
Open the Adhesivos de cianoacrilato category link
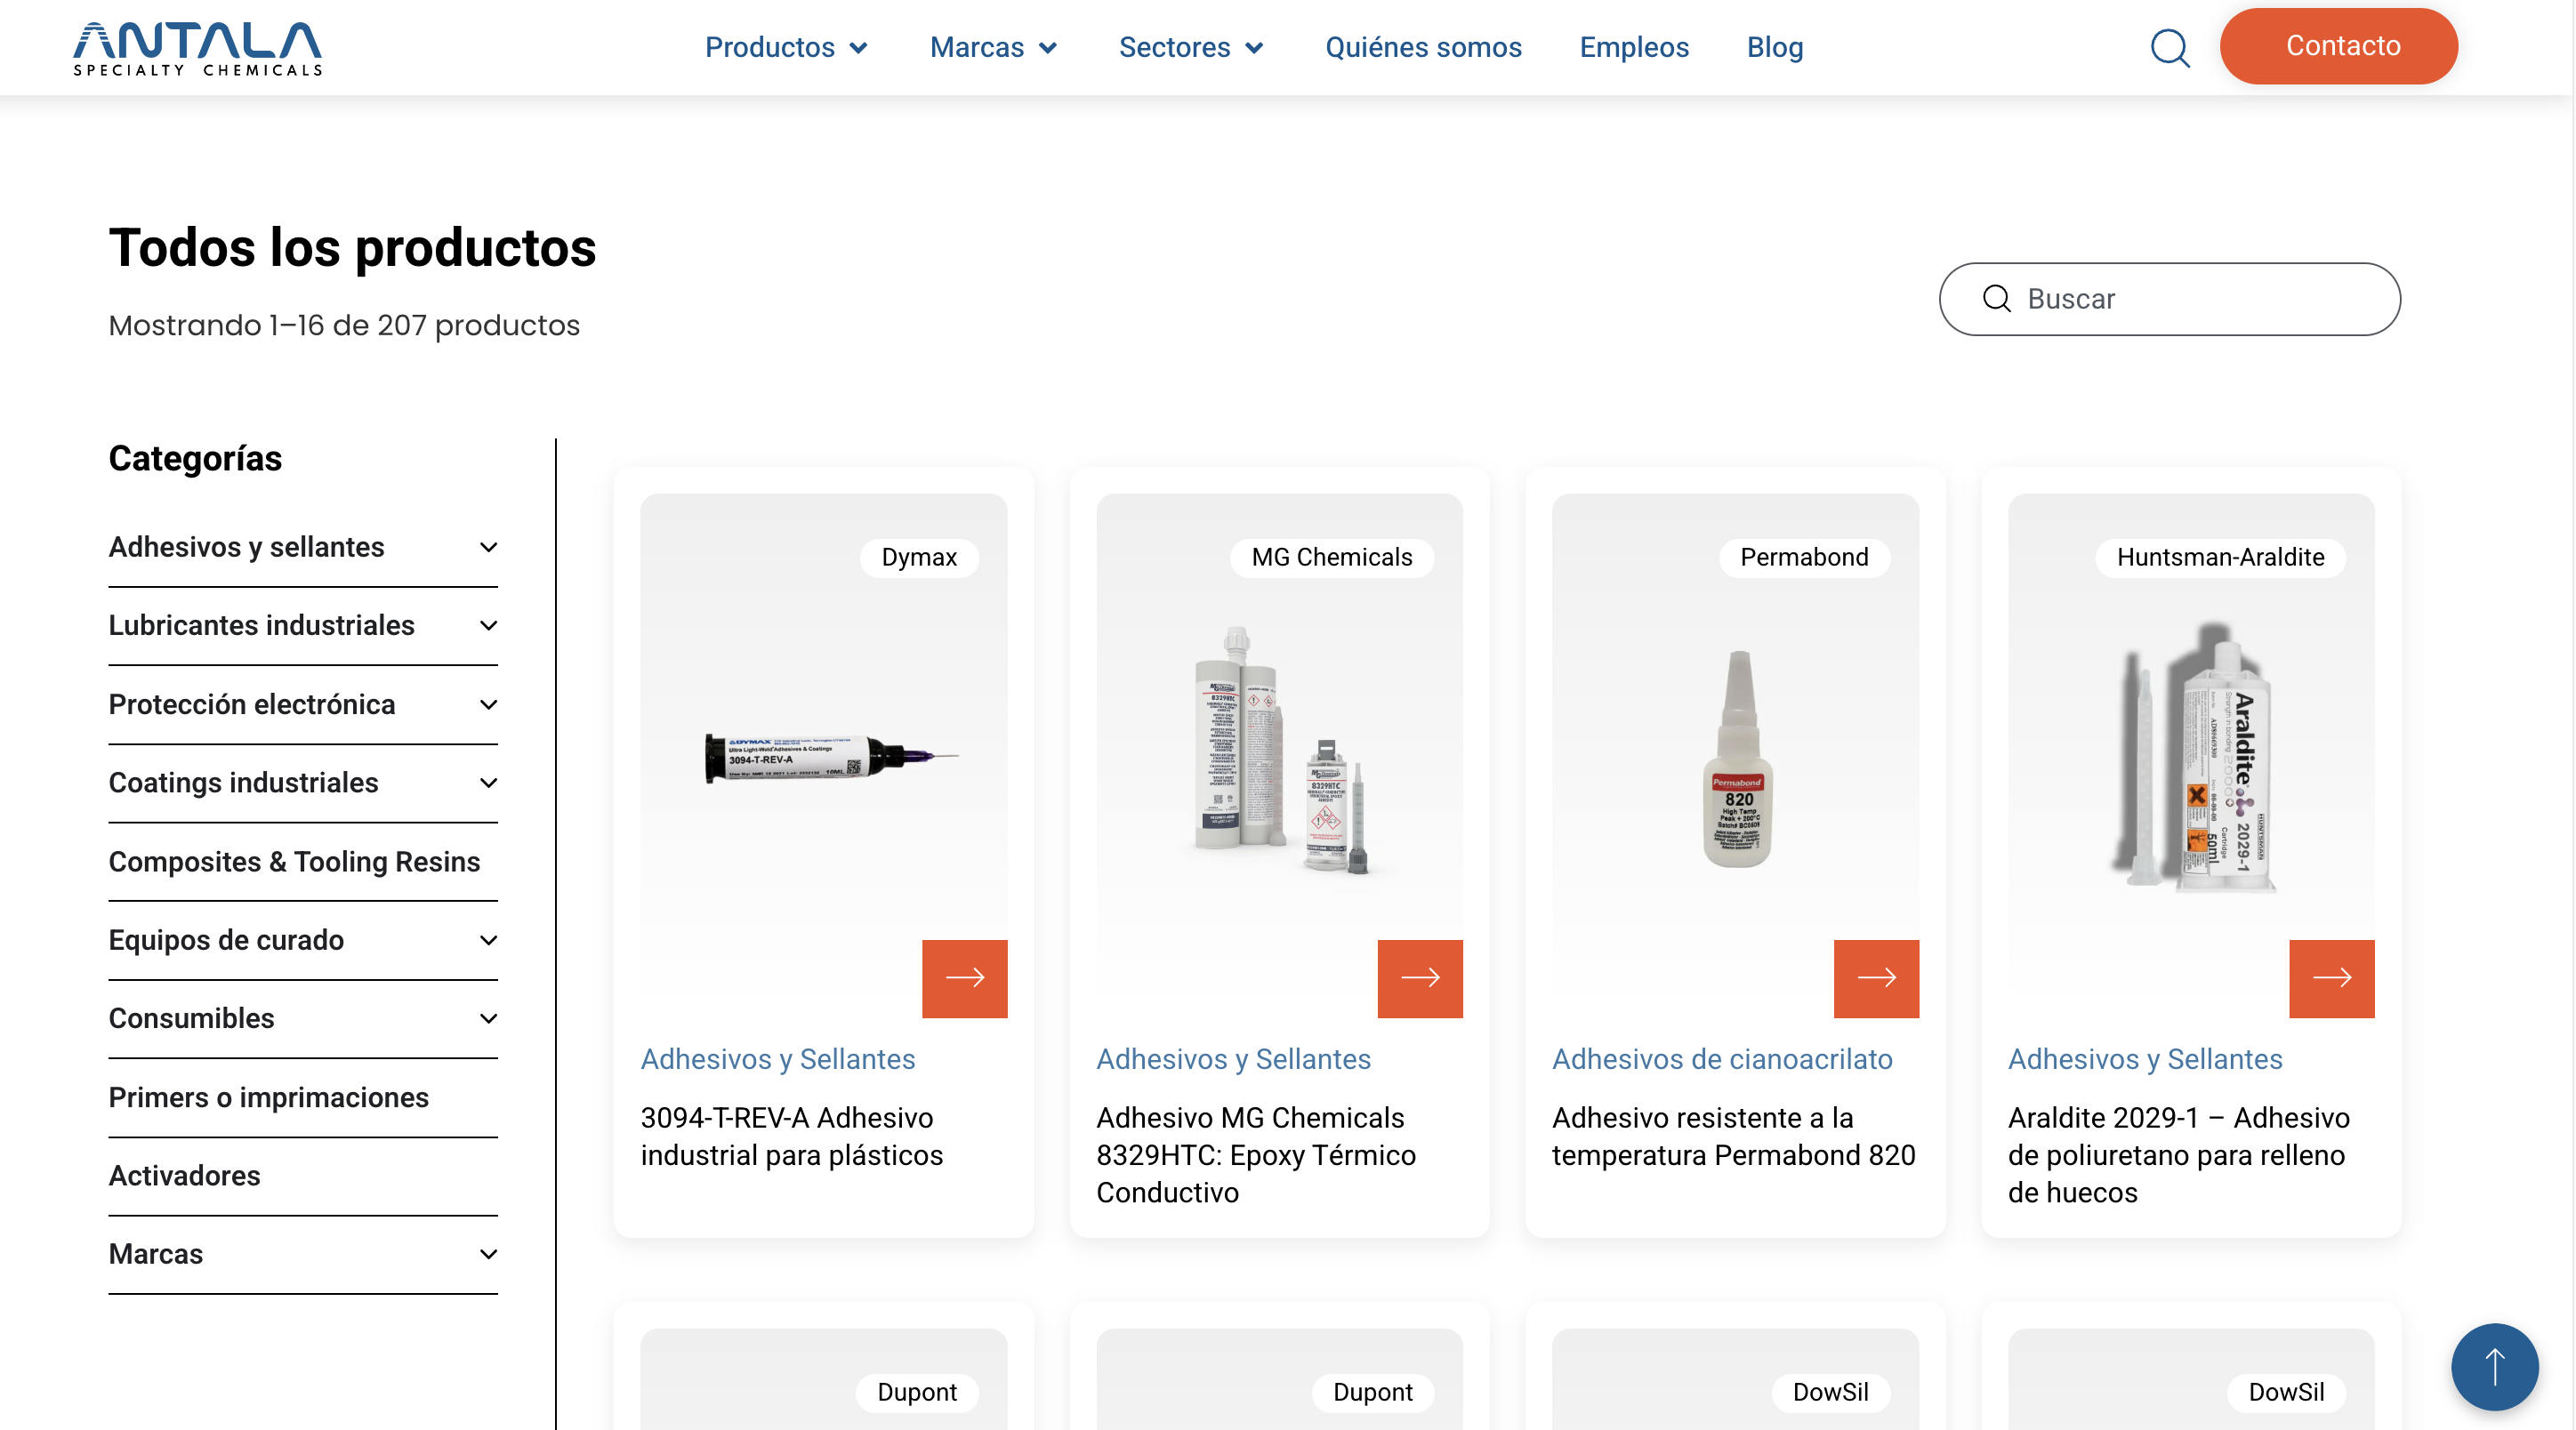pos(1721,1059)
